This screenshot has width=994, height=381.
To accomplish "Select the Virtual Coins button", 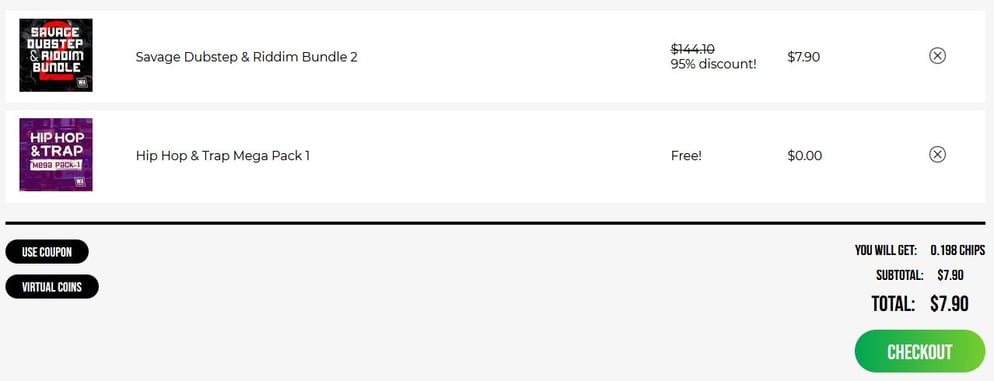I will point(52,287).
